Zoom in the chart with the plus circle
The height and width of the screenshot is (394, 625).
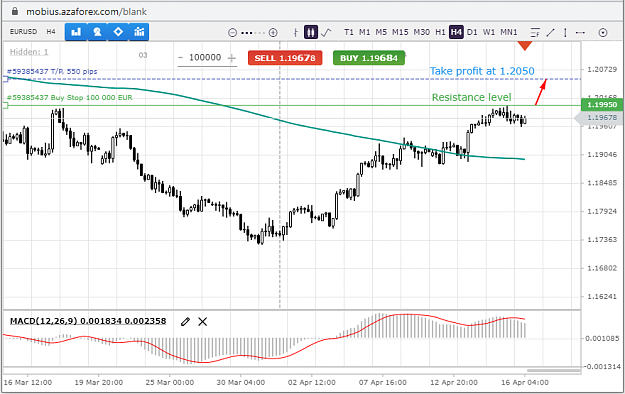273,33
